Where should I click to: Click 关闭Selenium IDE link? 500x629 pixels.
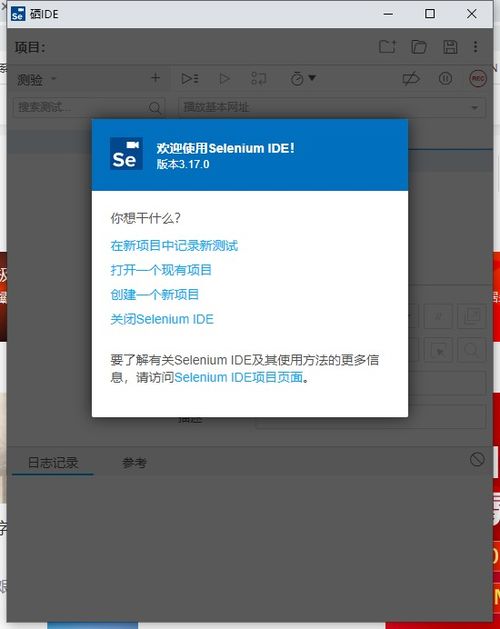click(x=162, y=319)
